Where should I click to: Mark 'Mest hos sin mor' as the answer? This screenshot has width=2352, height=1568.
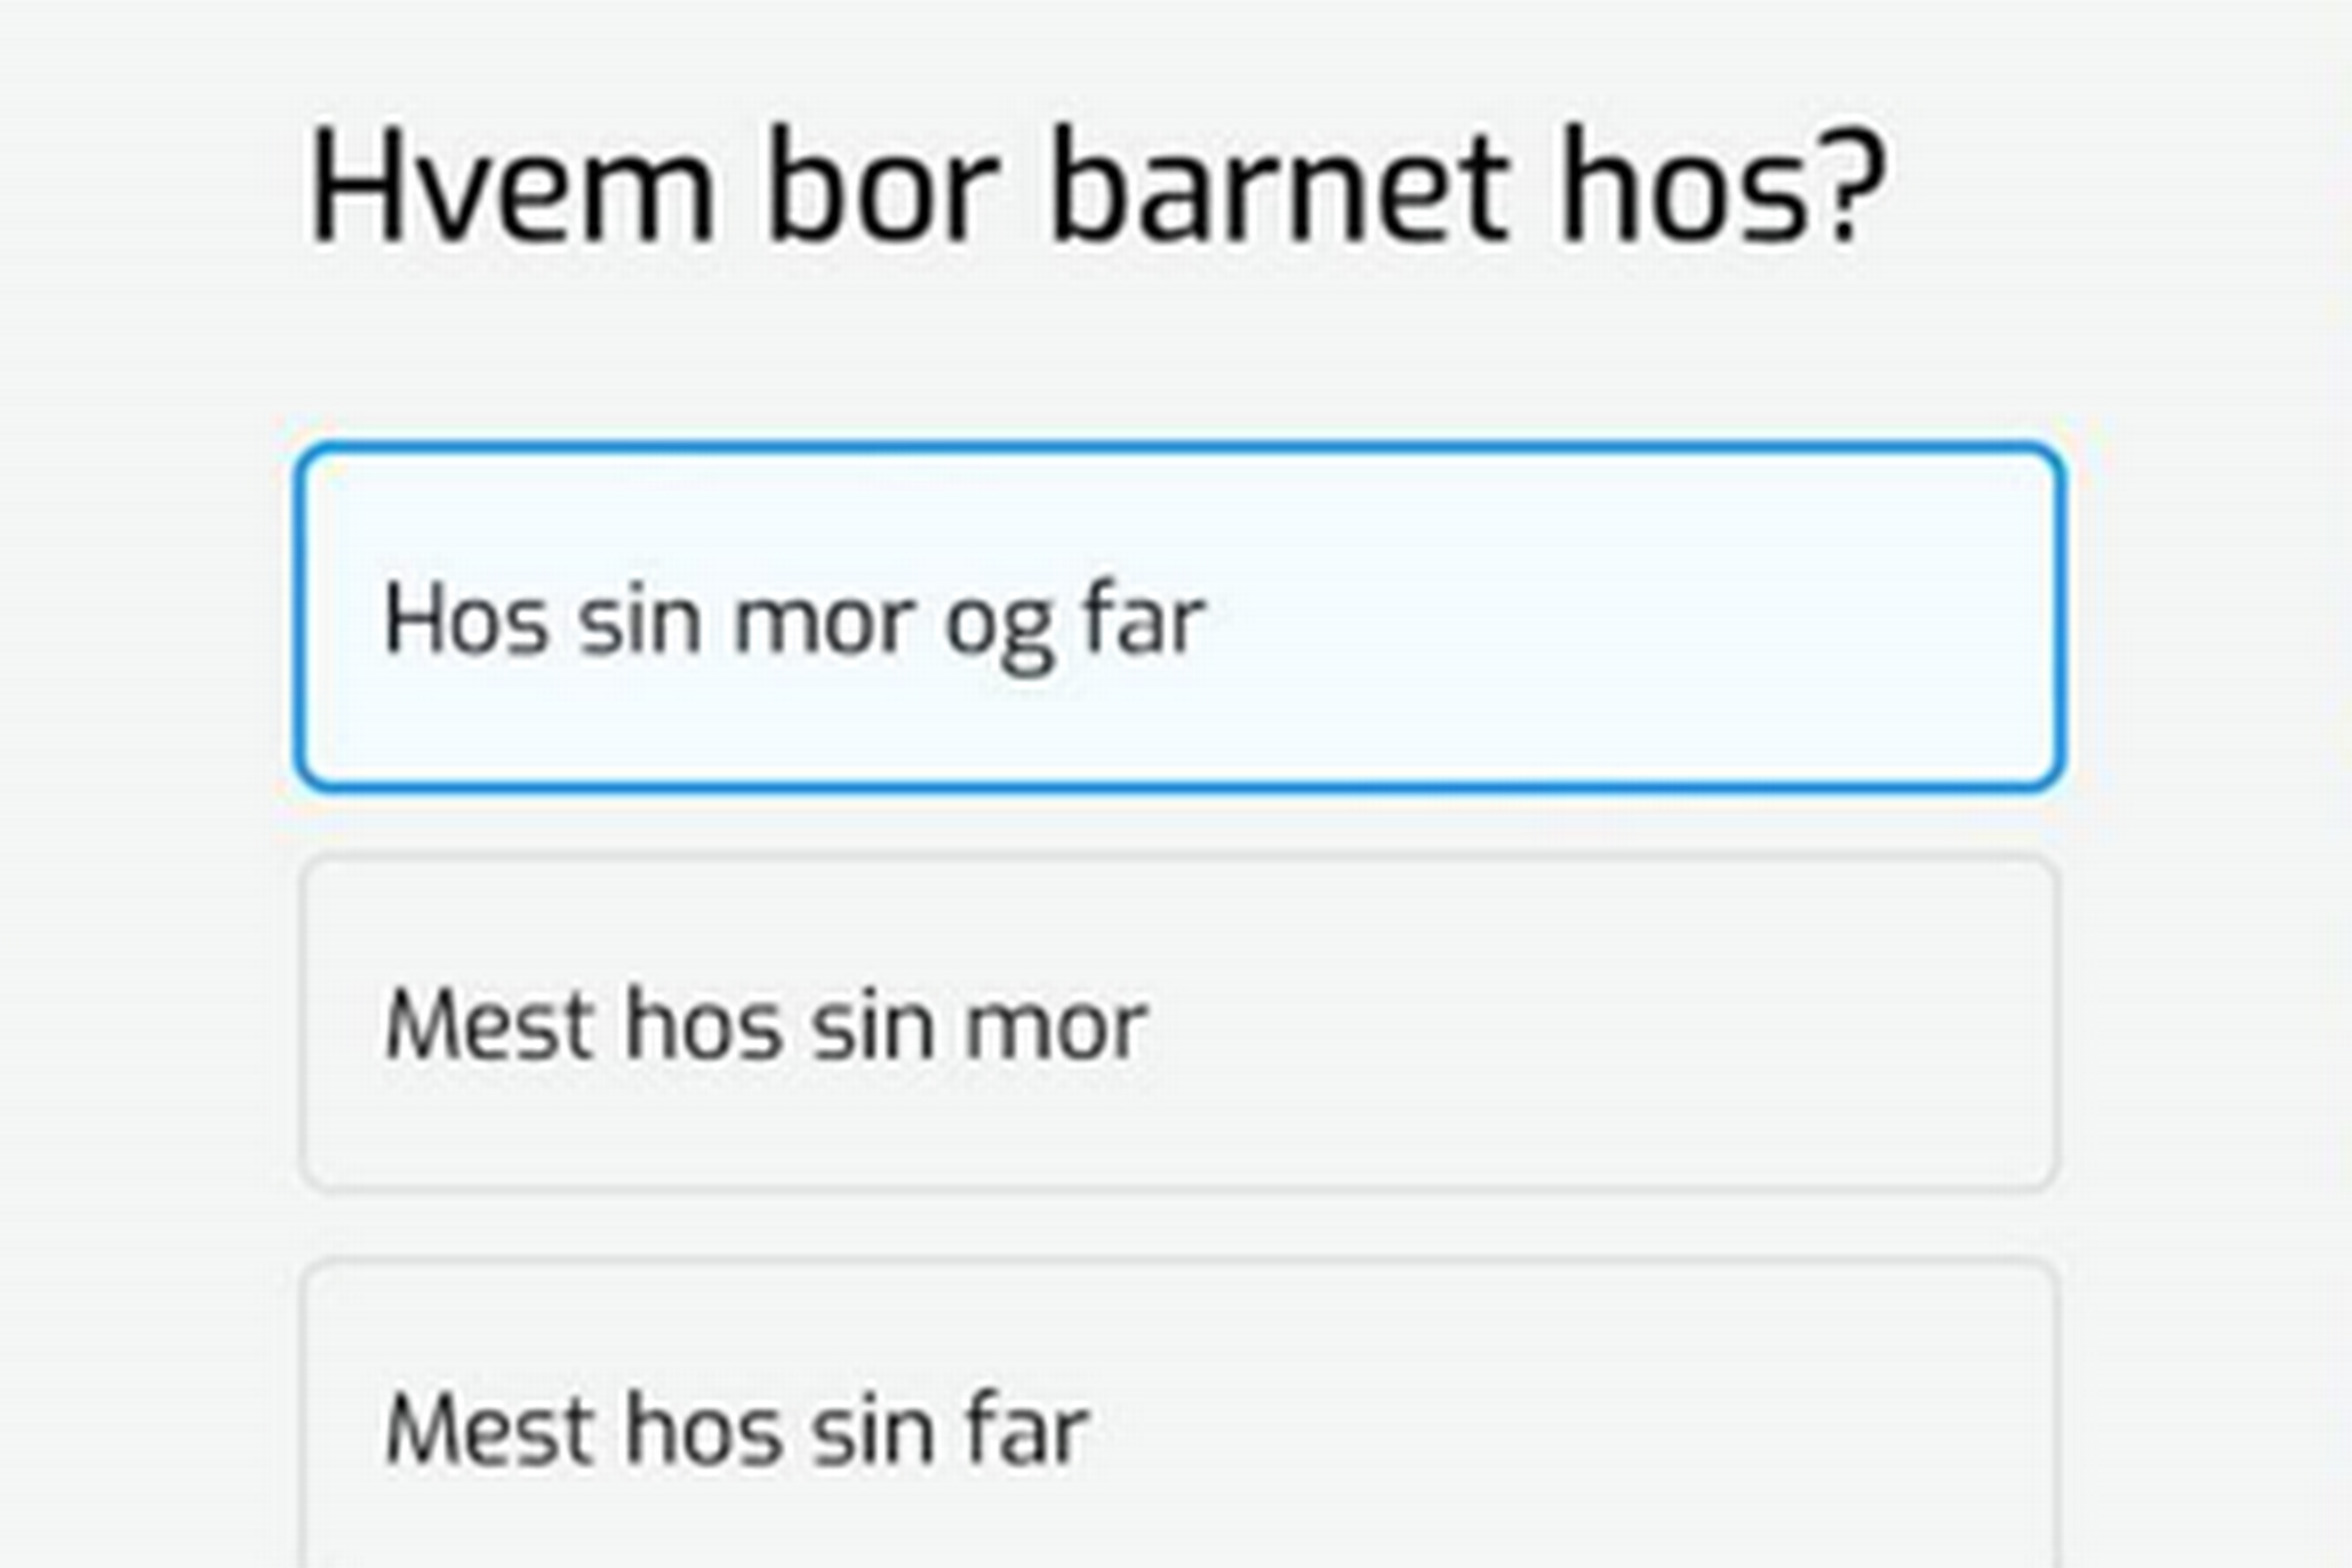(1178, 1023)
